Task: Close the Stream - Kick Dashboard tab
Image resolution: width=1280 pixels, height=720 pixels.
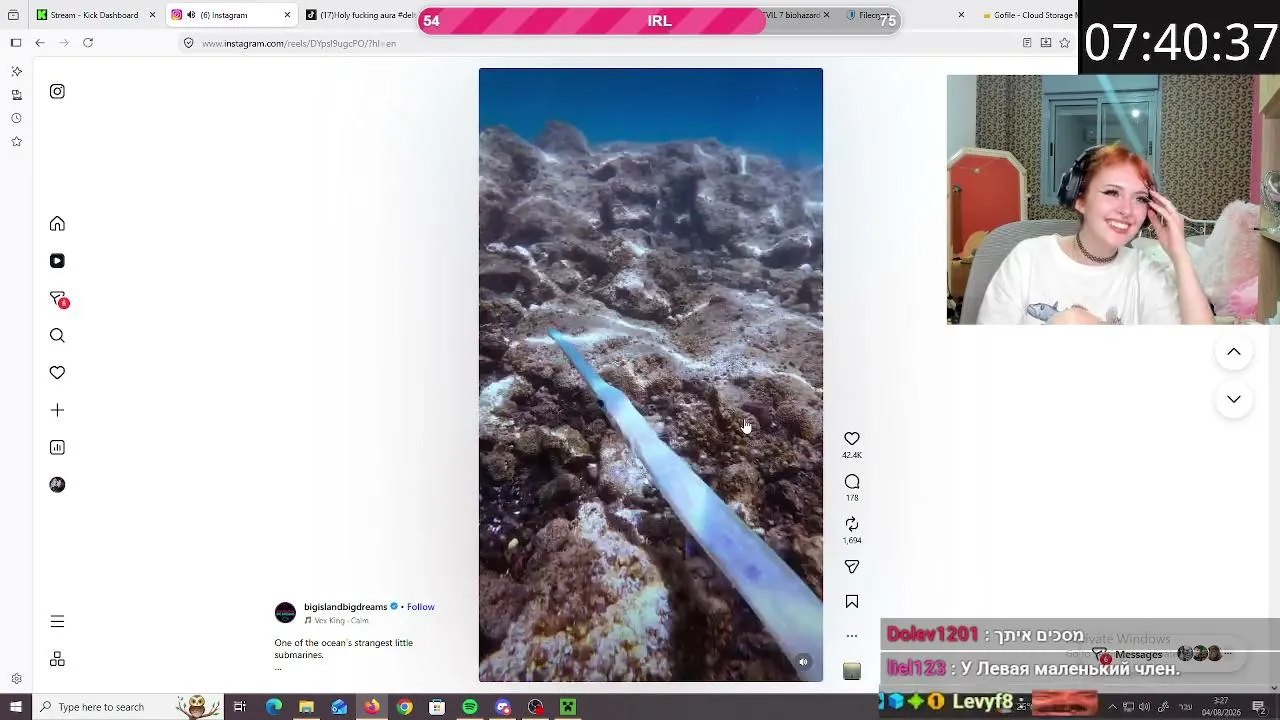Action: (152, 15)
